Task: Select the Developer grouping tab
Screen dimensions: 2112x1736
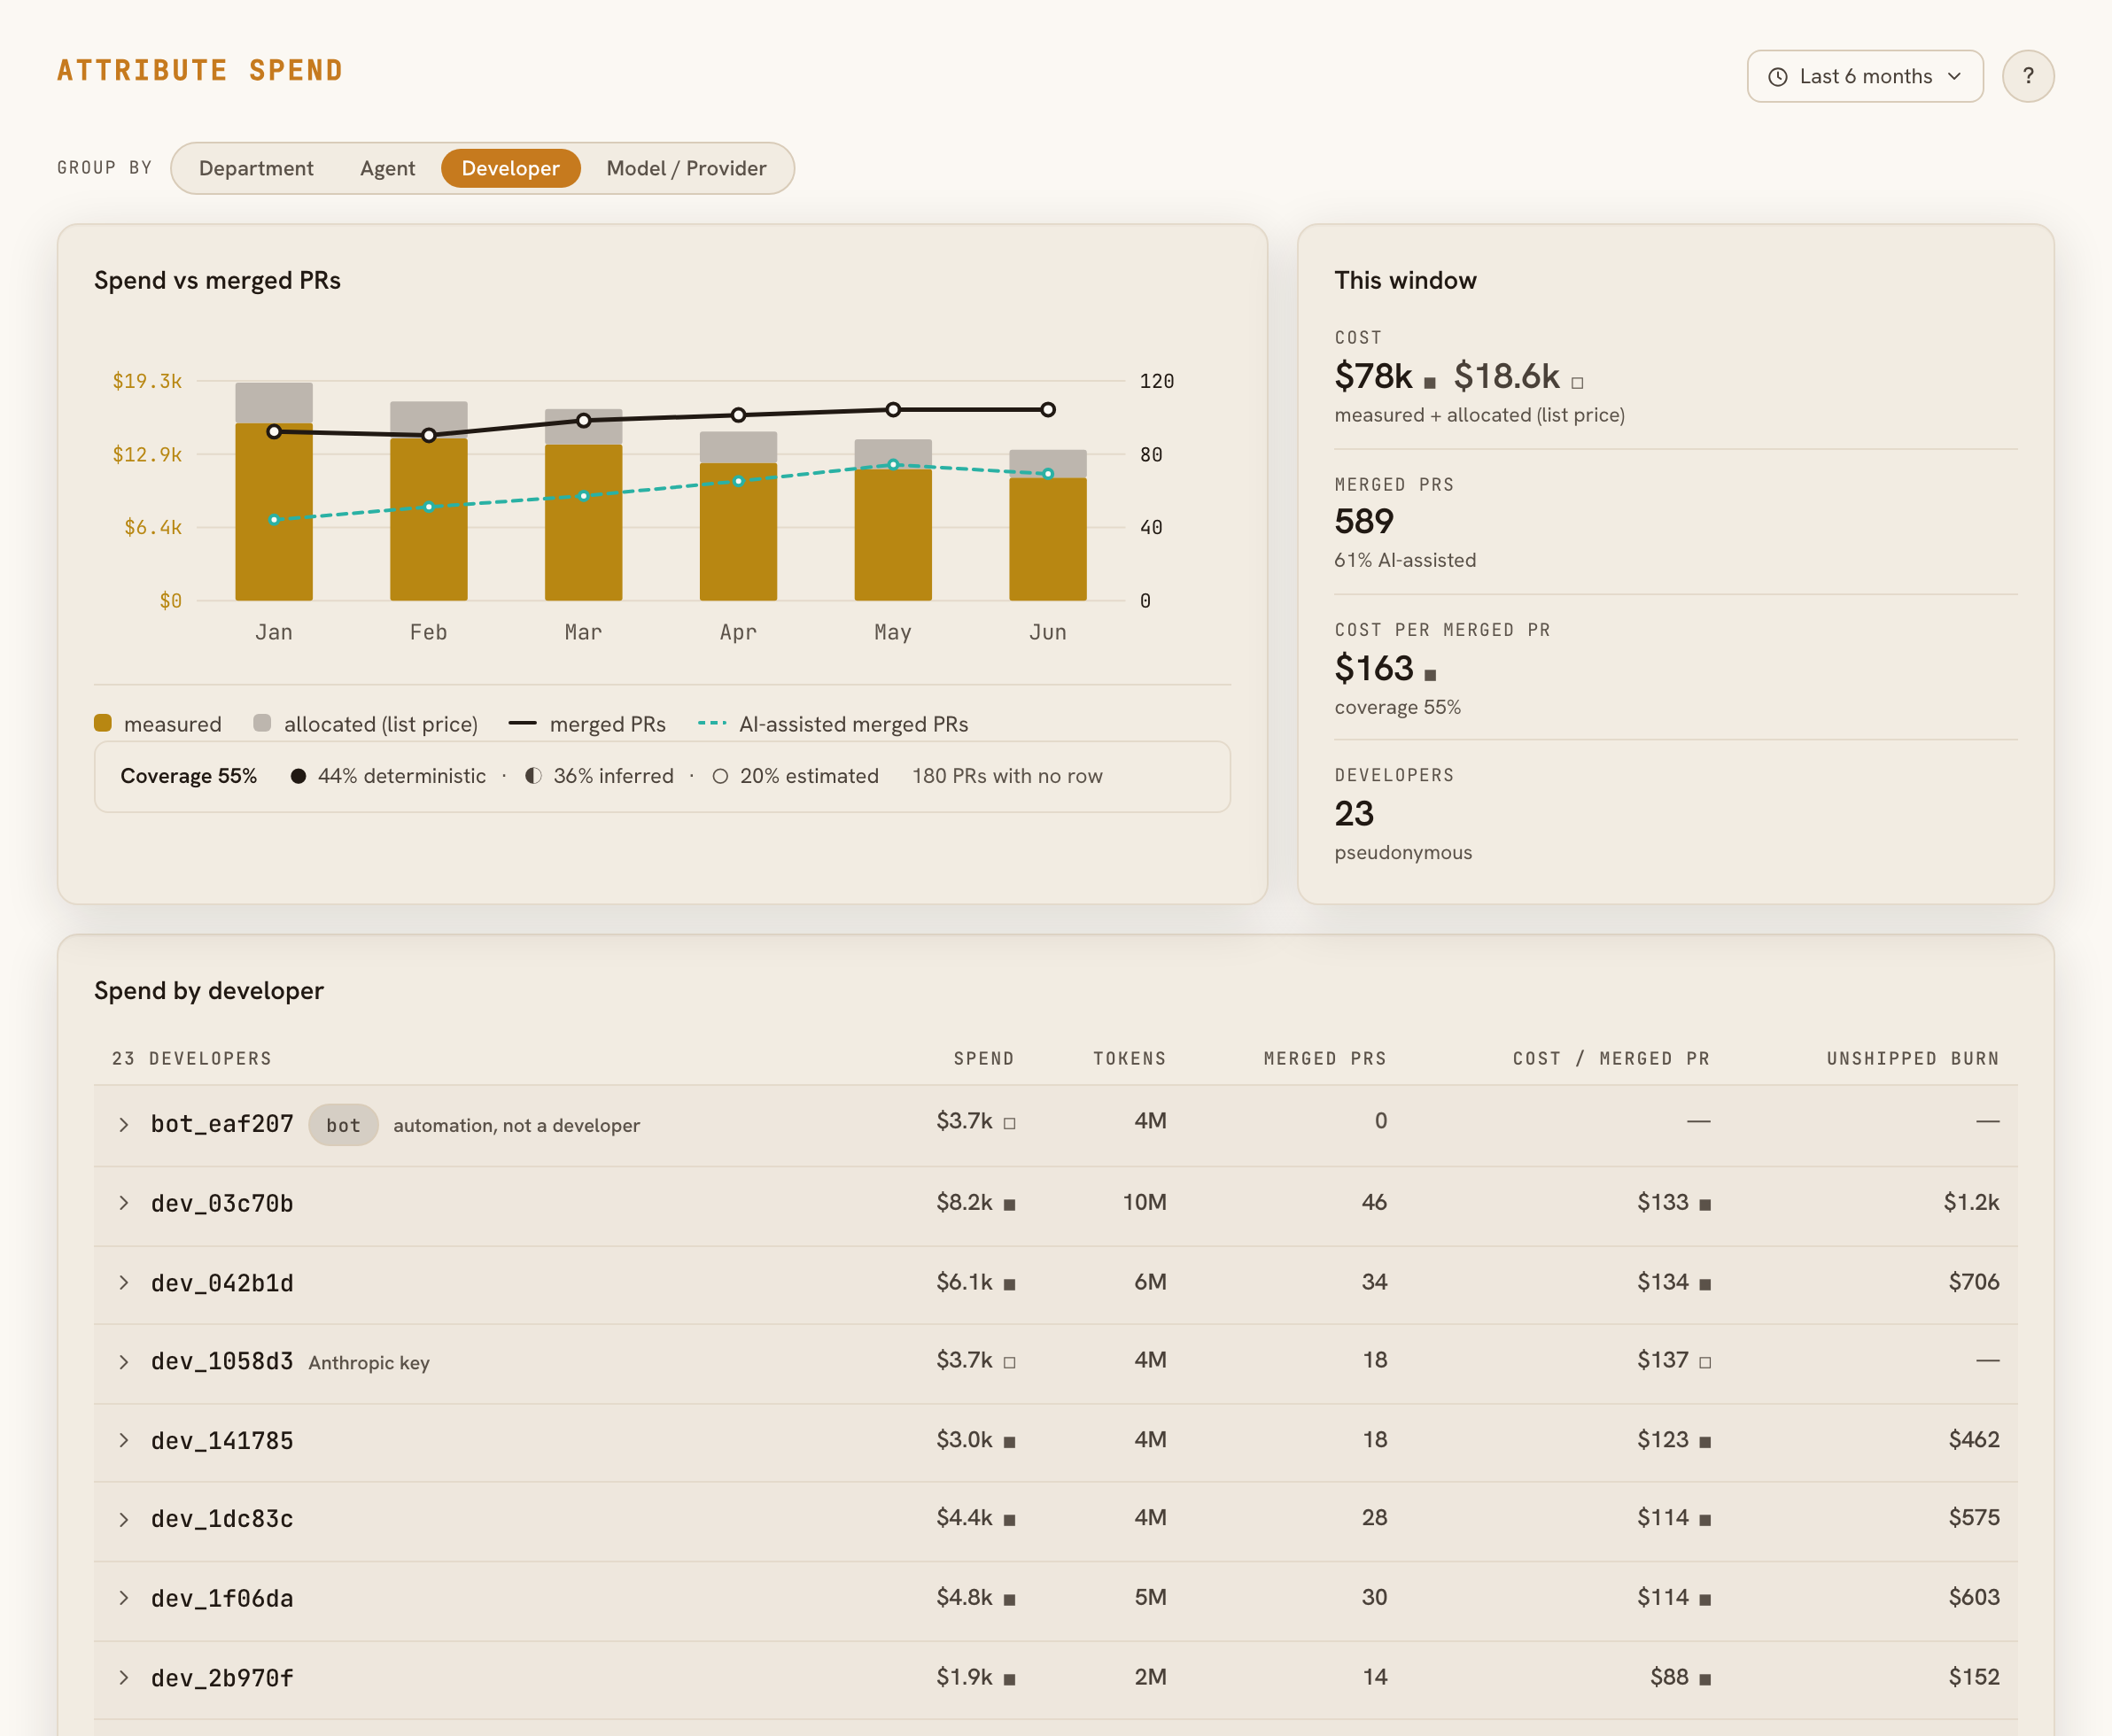Action: 510,168
